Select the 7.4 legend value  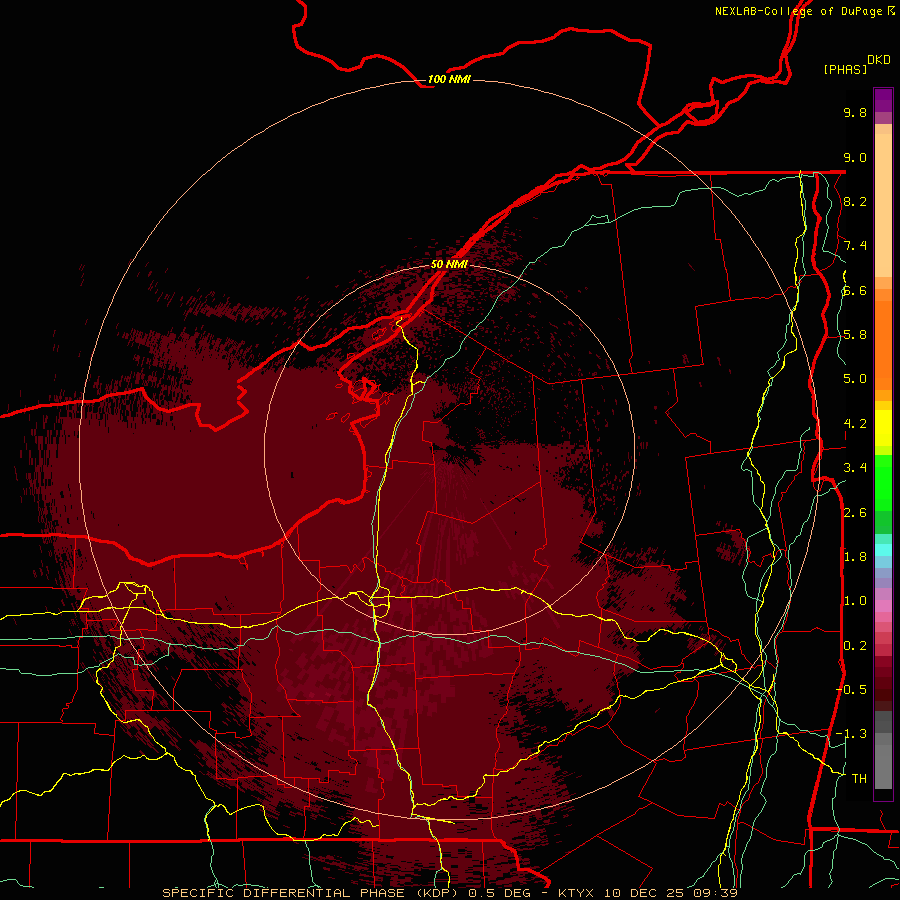point(855,246)
